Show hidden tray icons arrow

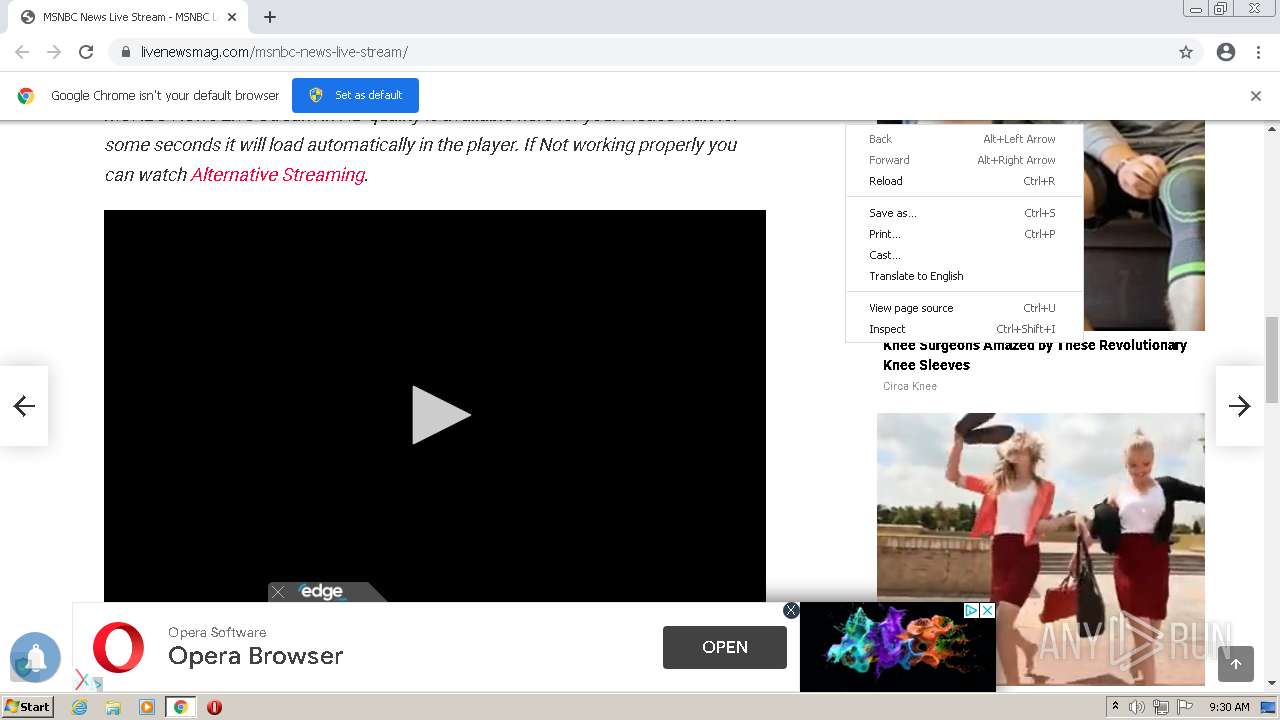click(1115, 707)
